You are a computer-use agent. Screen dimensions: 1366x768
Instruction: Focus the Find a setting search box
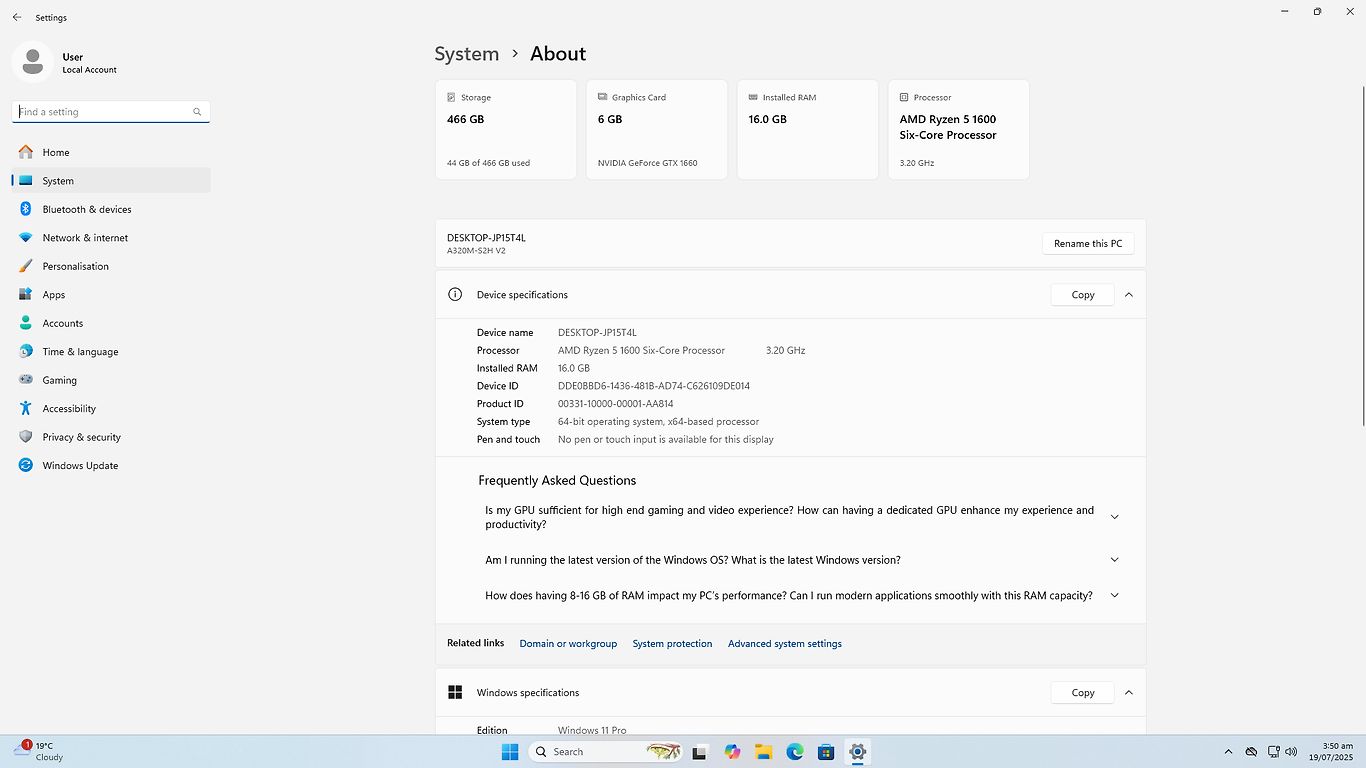[111, 112]
